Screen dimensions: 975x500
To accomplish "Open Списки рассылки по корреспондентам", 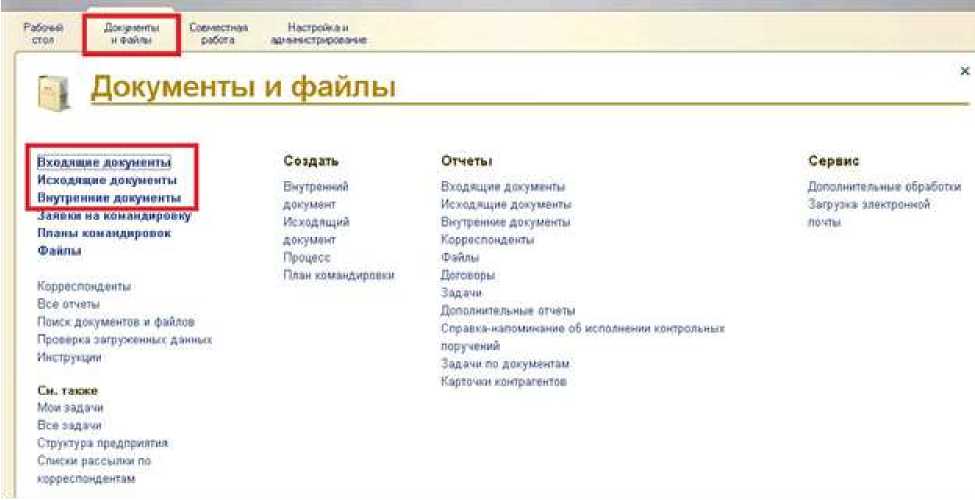I will [x=94, y=470].
